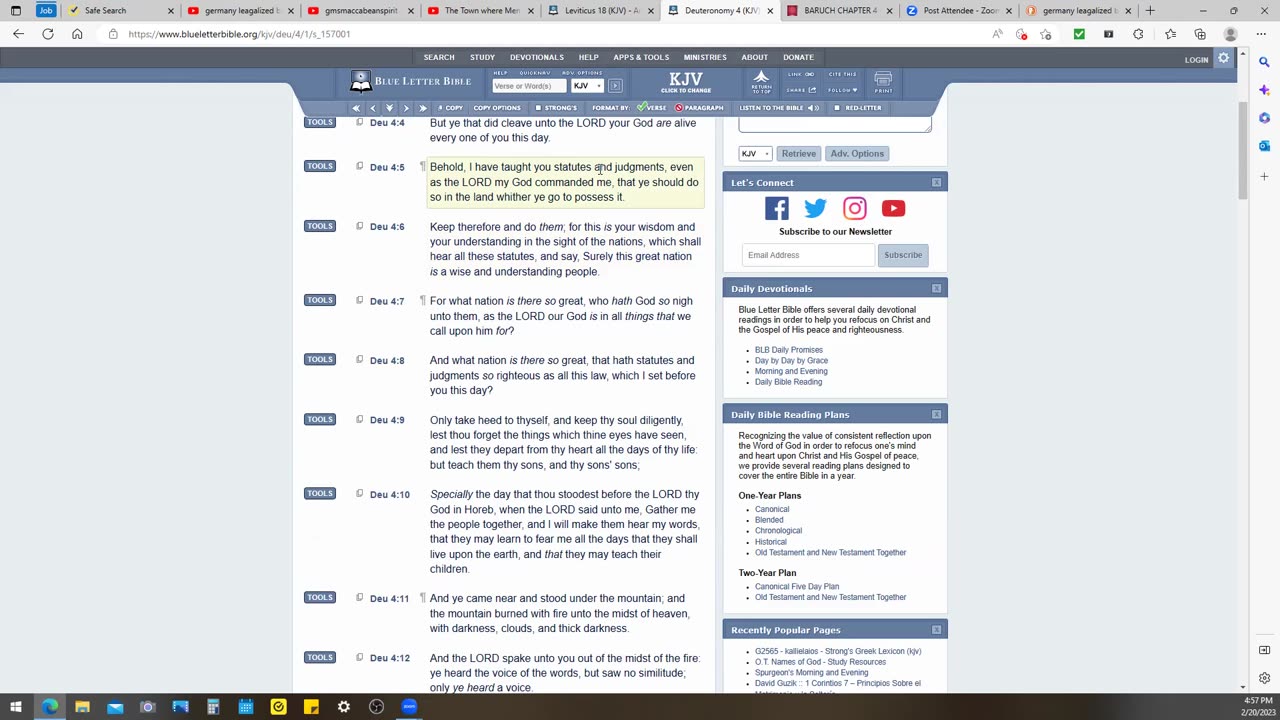Expand TOOLS for verse Deu 4:5
The image size is (1280, 720).
point(320,166)
